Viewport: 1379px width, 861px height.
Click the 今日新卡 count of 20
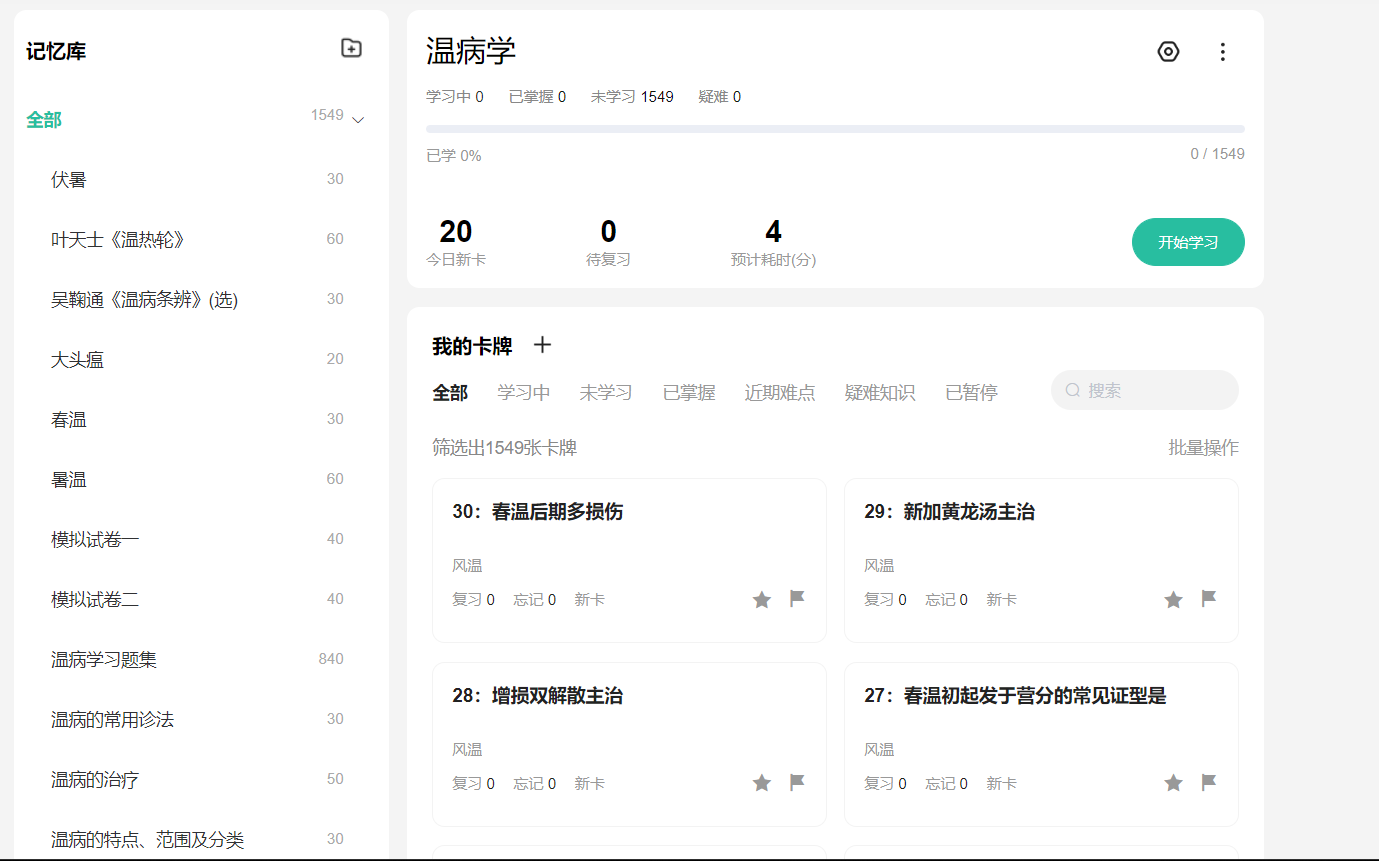[x=455, y=232]
